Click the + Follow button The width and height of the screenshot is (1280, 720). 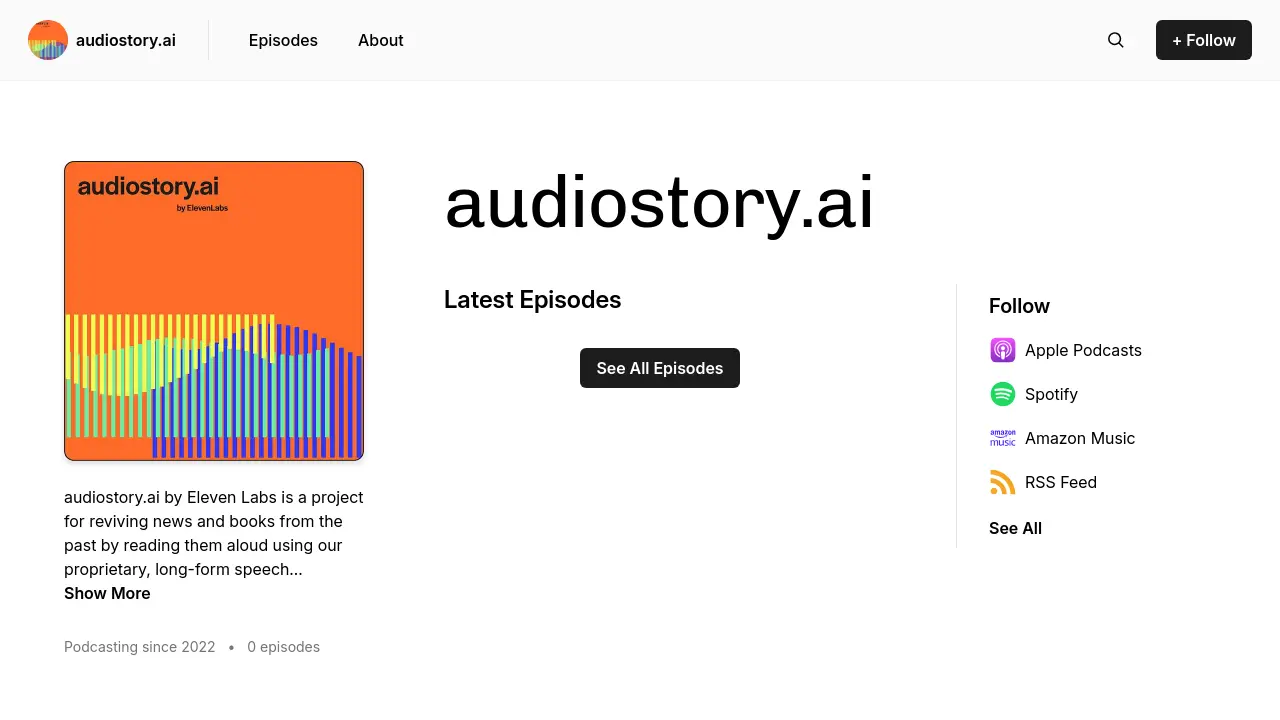click(x=1204, y=40)
